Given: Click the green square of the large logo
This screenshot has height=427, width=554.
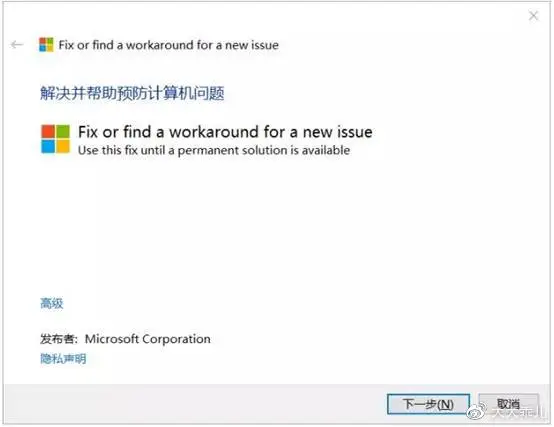Looking at the screenshot, I should pyautogui.click(x=63, y=131).
